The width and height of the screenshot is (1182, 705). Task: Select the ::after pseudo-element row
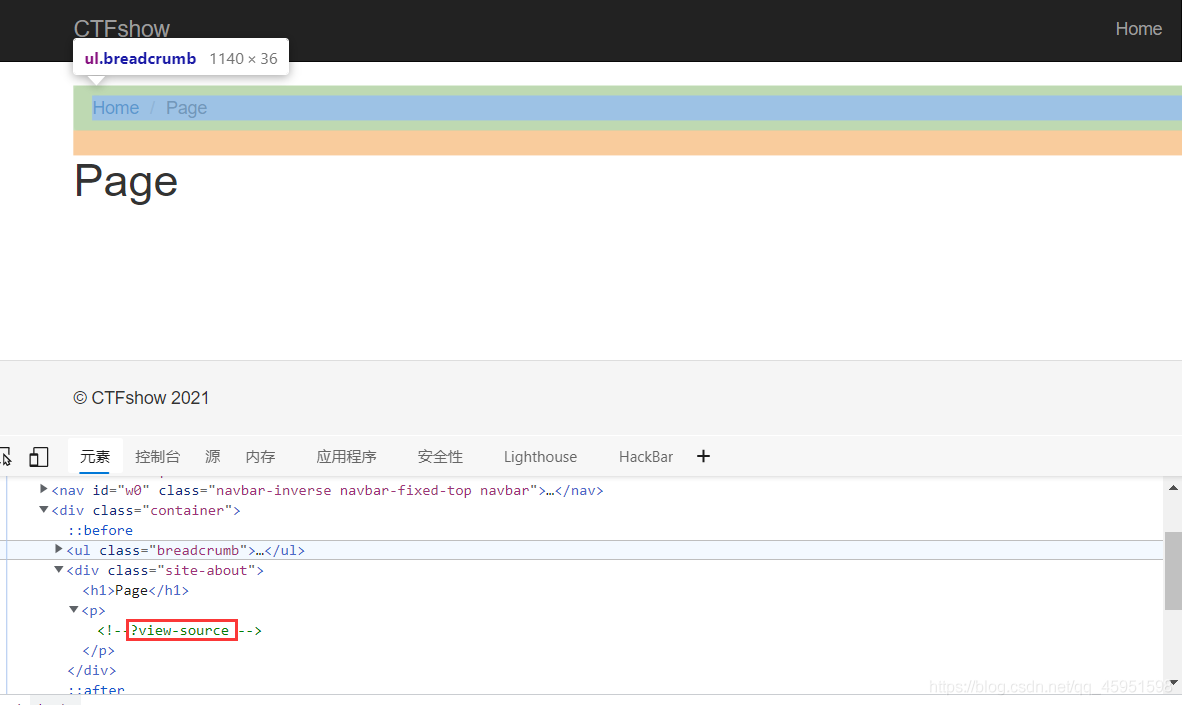point(96,689)
